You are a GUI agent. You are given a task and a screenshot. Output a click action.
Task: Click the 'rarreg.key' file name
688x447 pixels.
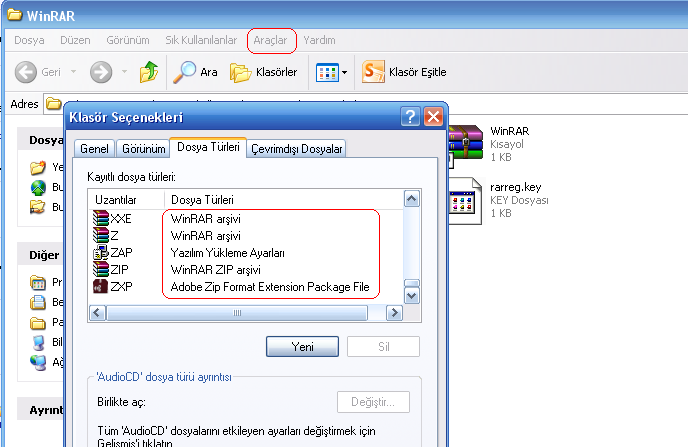(516, 187)
